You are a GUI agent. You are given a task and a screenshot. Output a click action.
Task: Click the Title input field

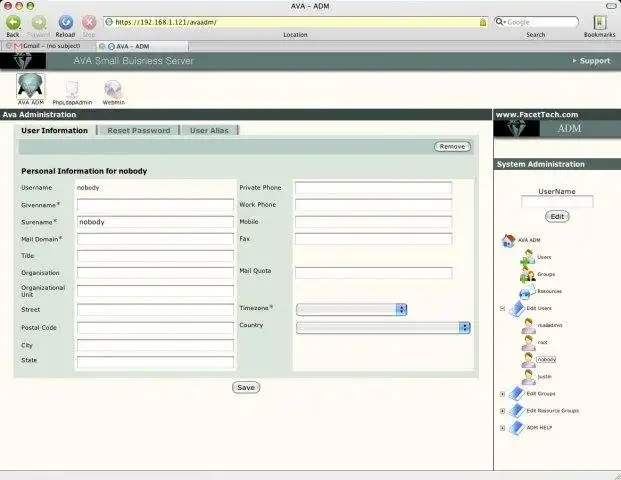(x=155, y=256)
